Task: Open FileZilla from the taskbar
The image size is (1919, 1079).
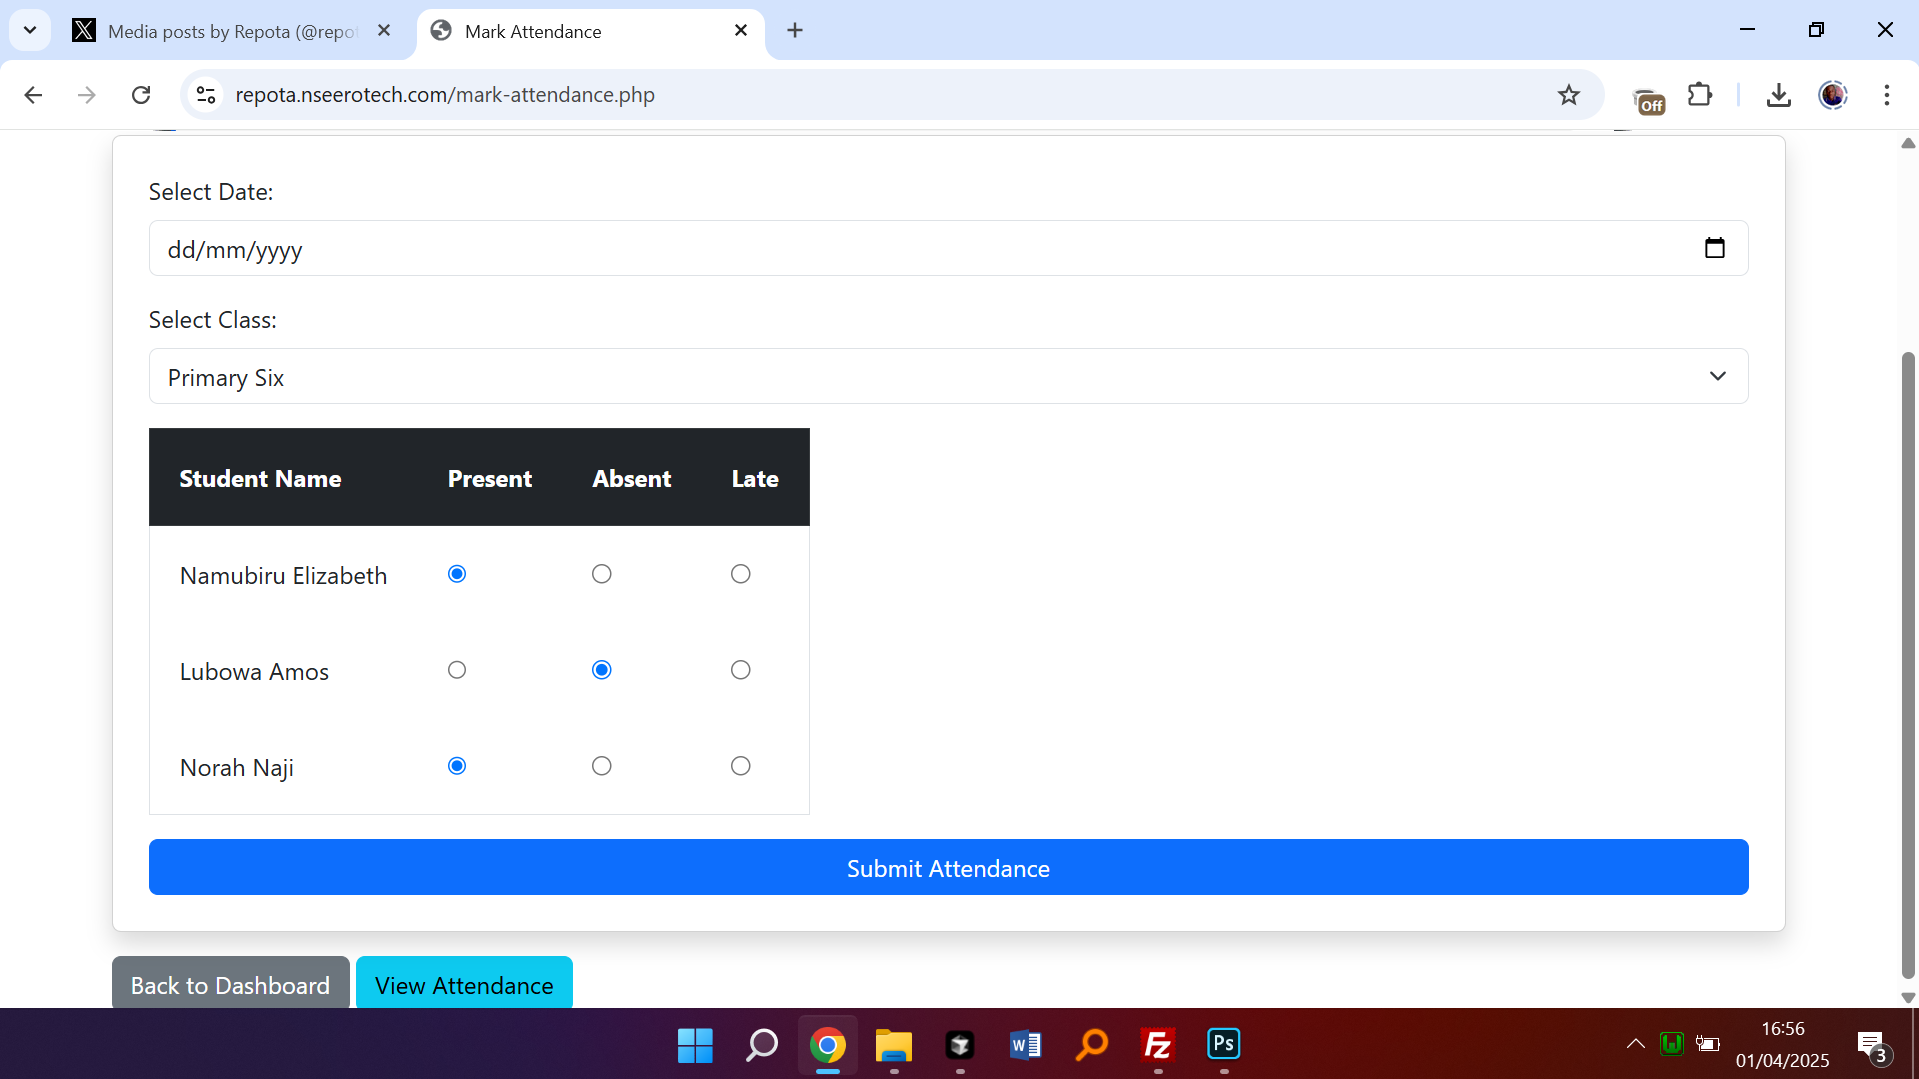Action: point(1157,1045)
